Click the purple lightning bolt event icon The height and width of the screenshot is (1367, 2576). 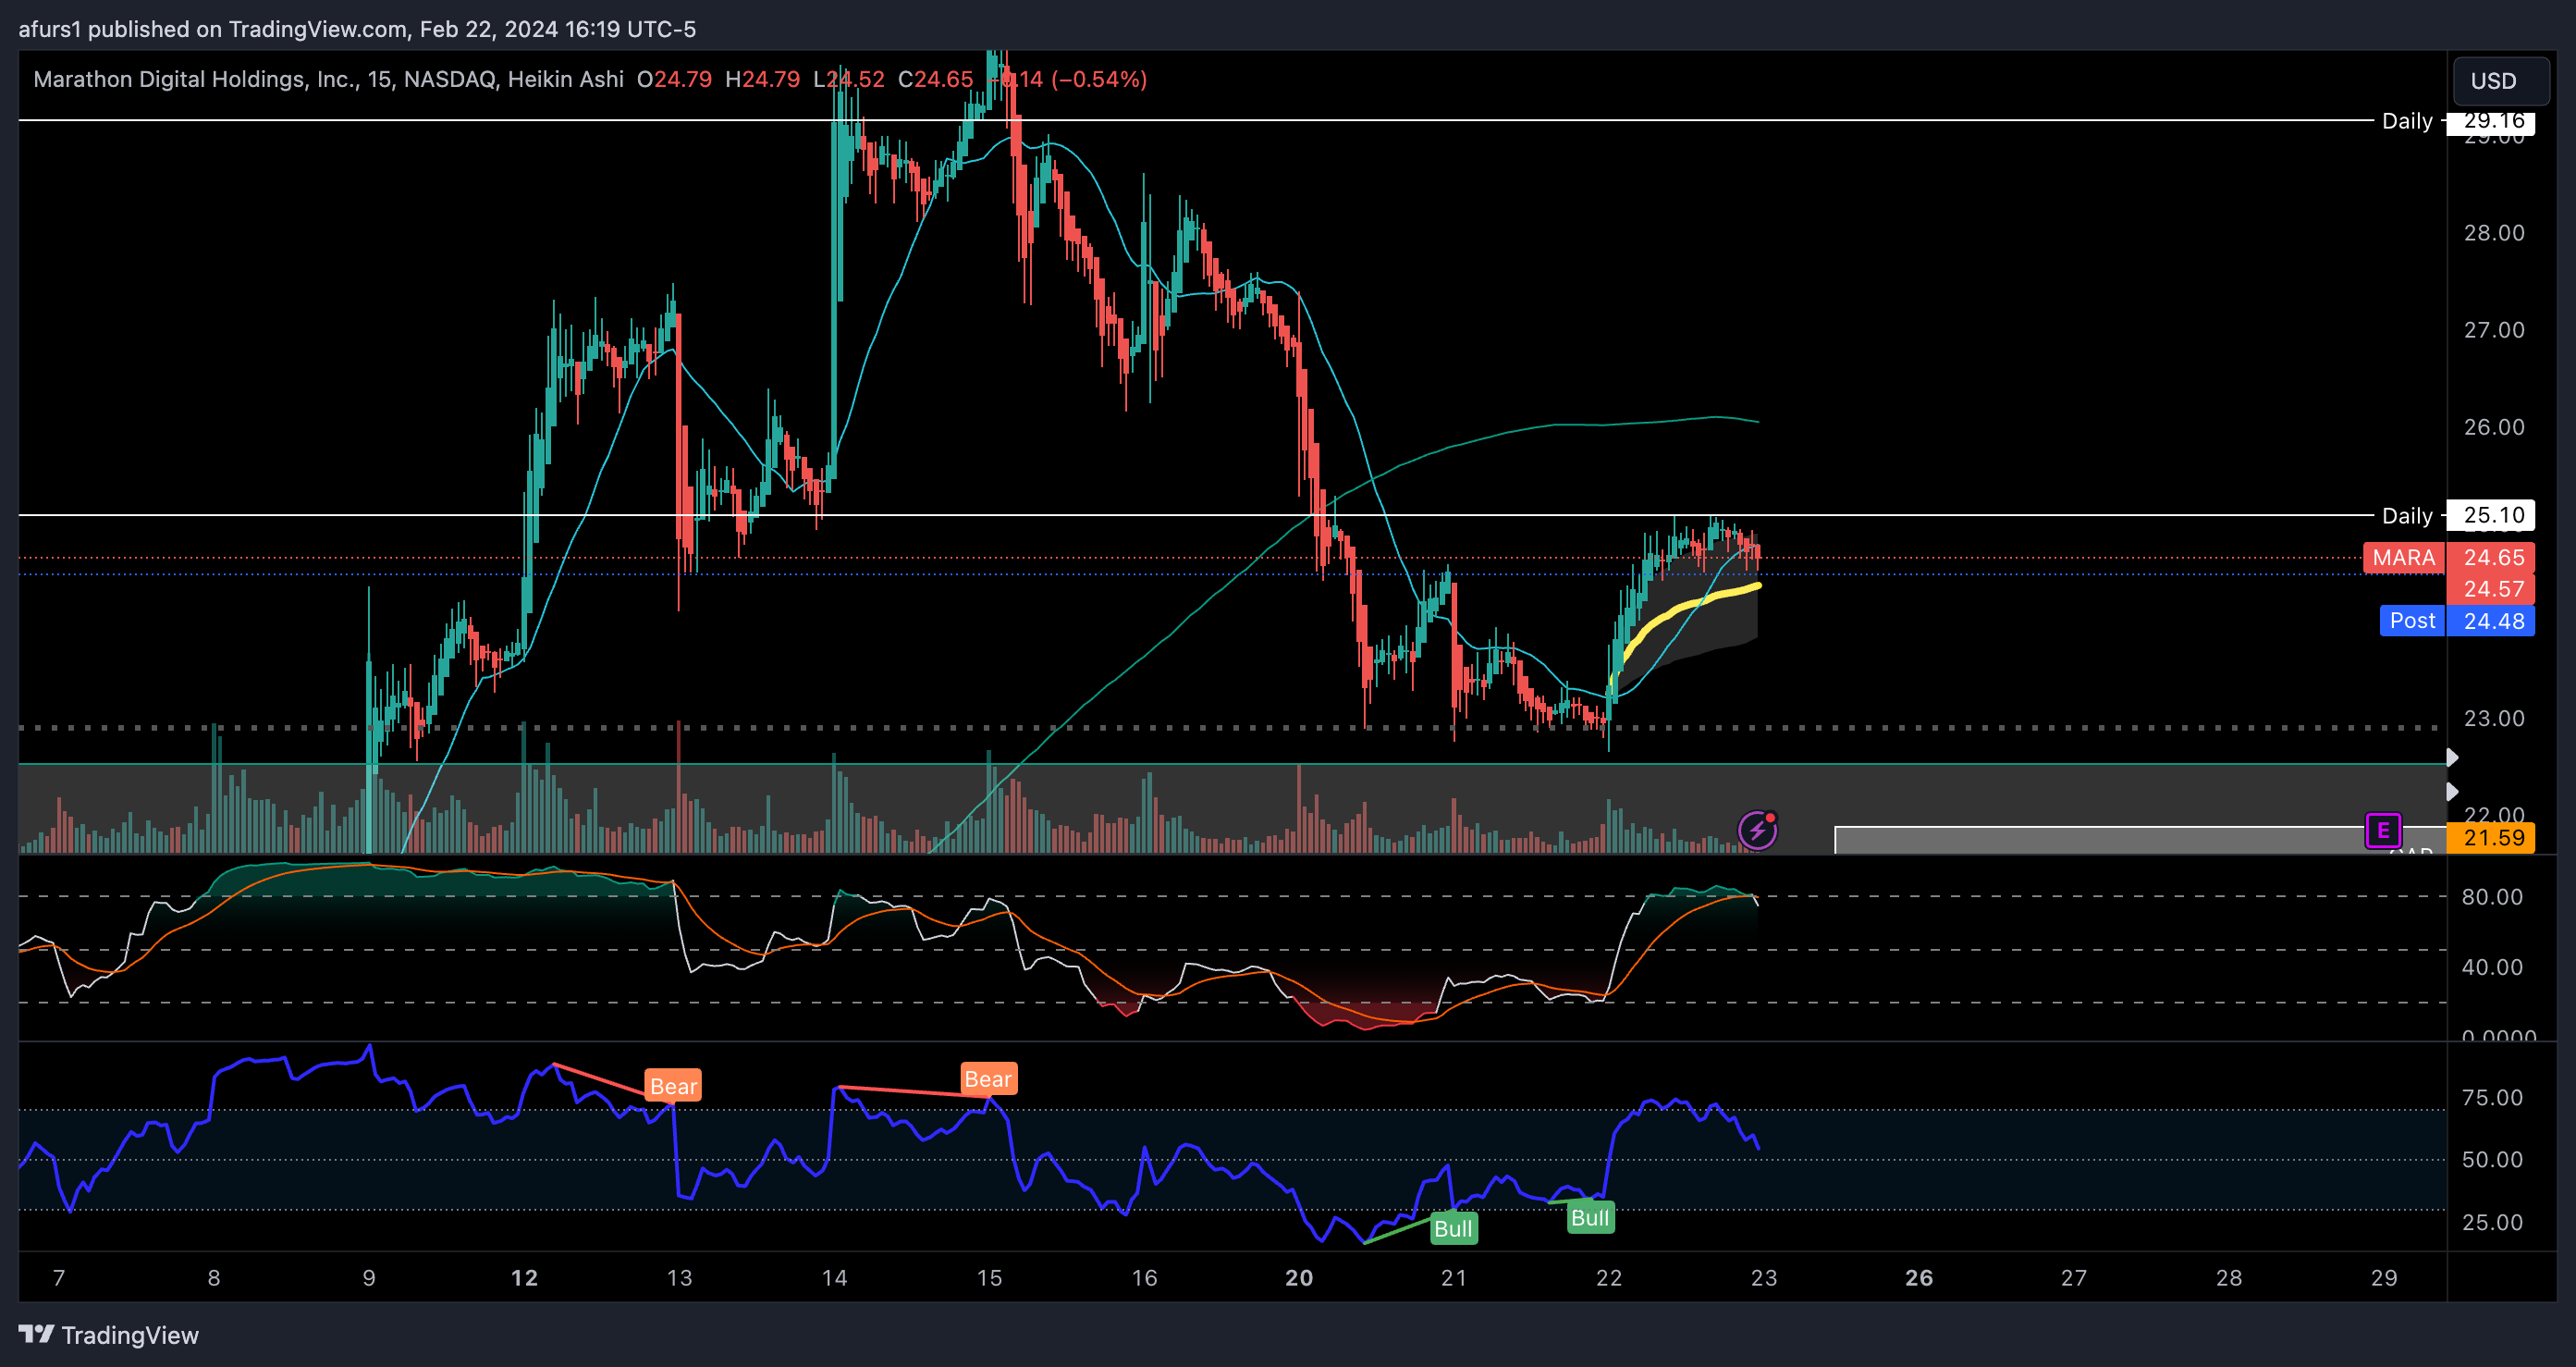(1757, 830)
